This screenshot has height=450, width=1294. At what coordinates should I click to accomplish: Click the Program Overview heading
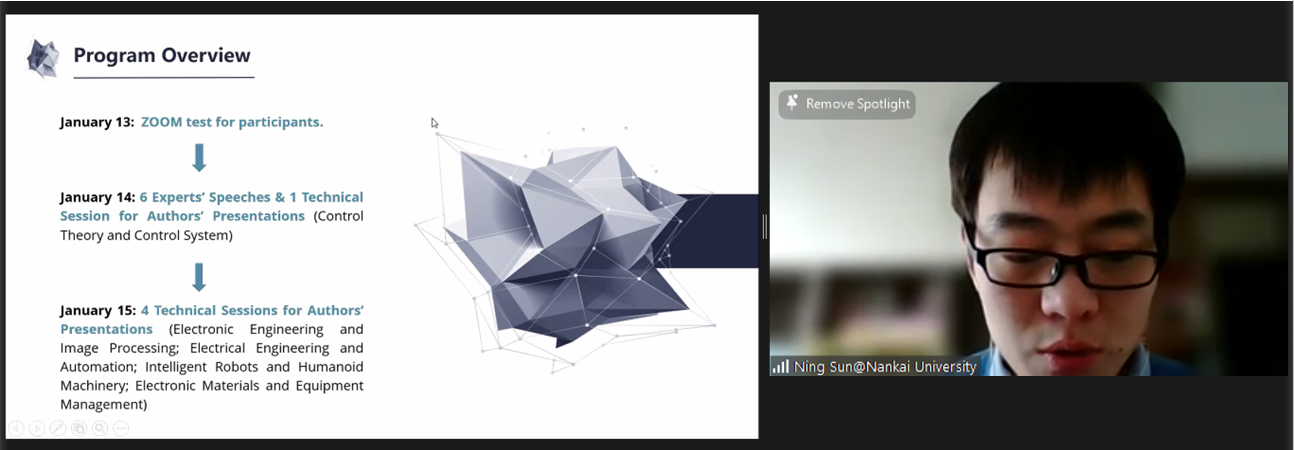[162, 55]
